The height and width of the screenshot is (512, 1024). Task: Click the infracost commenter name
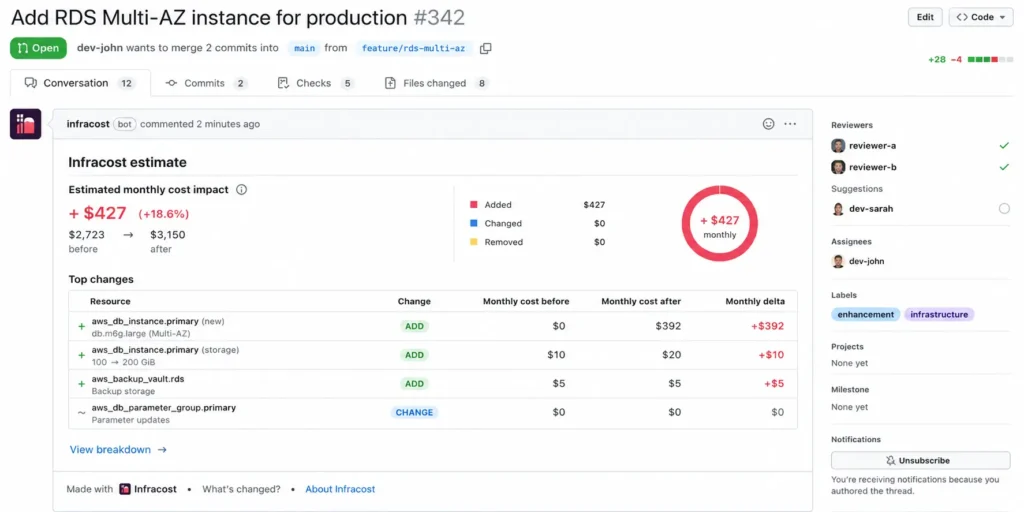click(88, 124)
